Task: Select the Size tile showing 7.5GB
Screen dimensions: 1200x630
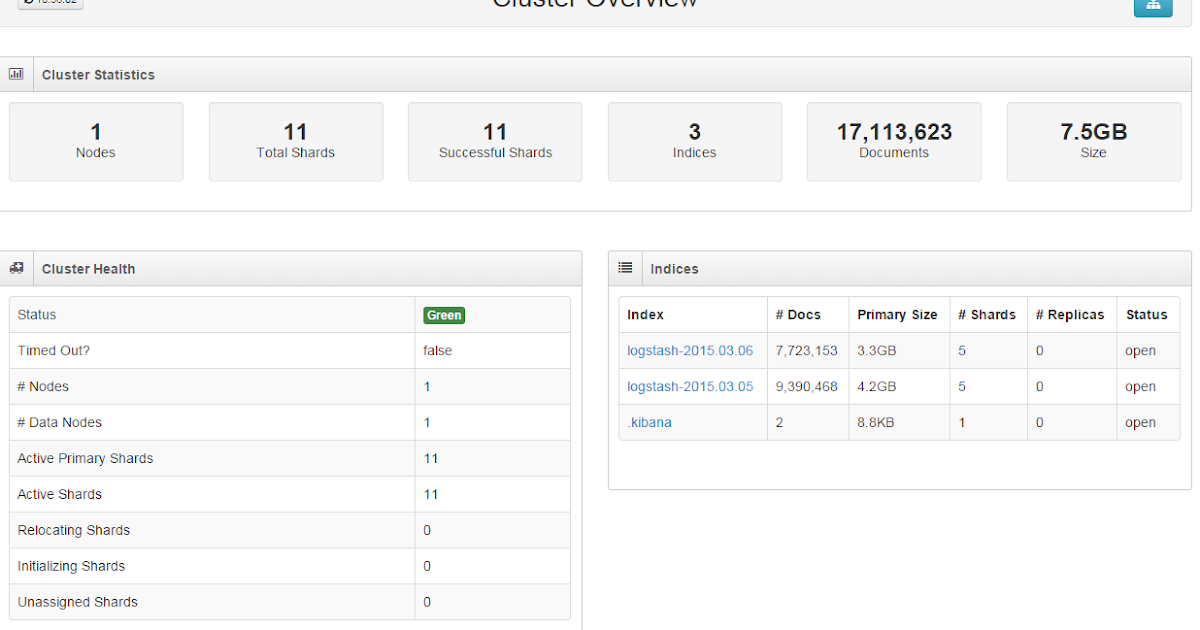Action: (x=1093, y=141)
